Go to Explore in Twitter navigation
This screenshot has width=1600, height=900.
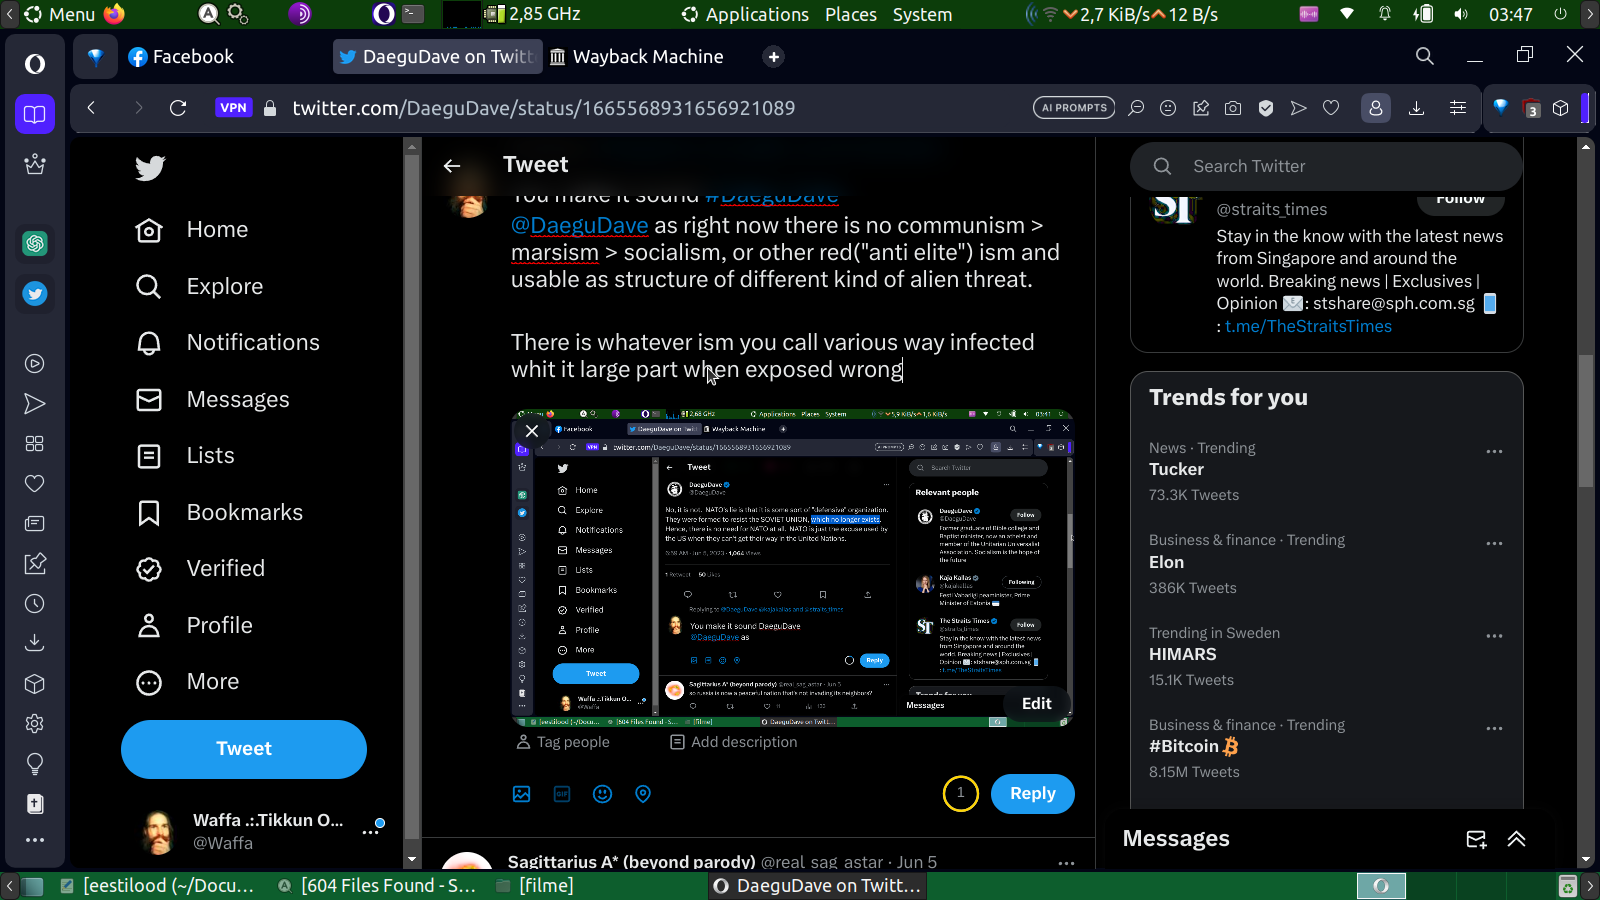[x=200, y=287]
